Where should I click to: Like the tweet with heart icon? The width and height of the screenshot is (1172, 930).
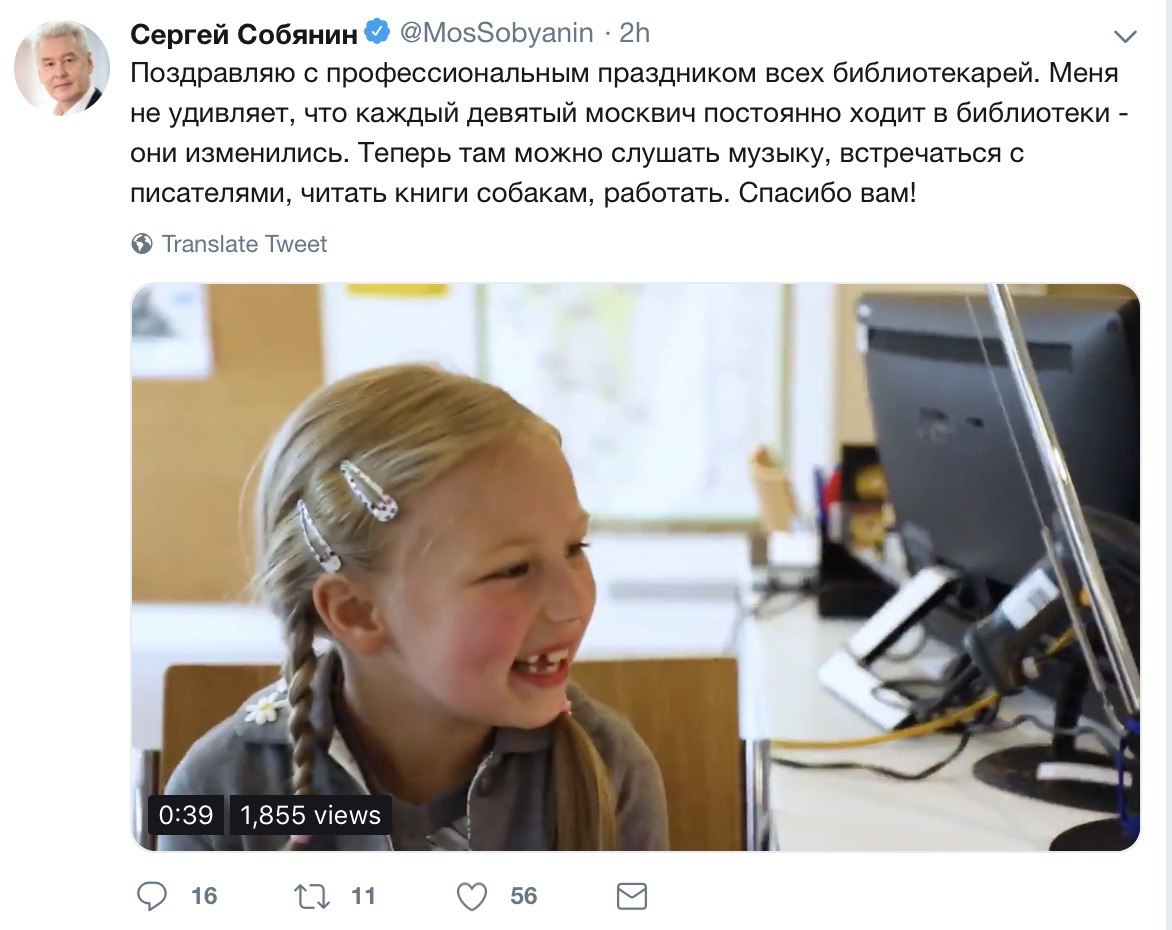[472, 896]
